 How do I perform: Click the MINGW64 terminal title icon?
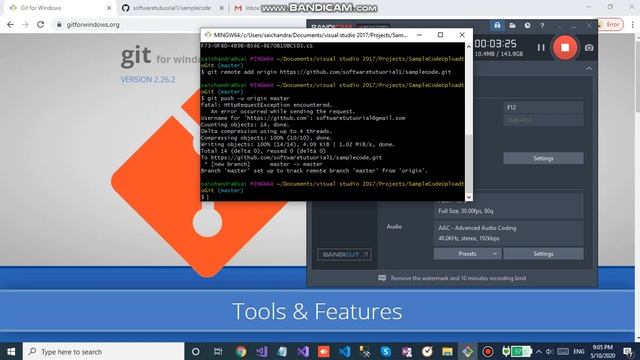(208, 35)
